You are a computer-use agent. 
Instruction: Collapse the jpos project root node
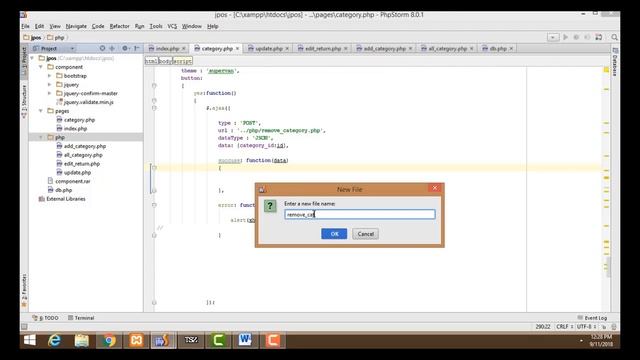pos(32,58)
